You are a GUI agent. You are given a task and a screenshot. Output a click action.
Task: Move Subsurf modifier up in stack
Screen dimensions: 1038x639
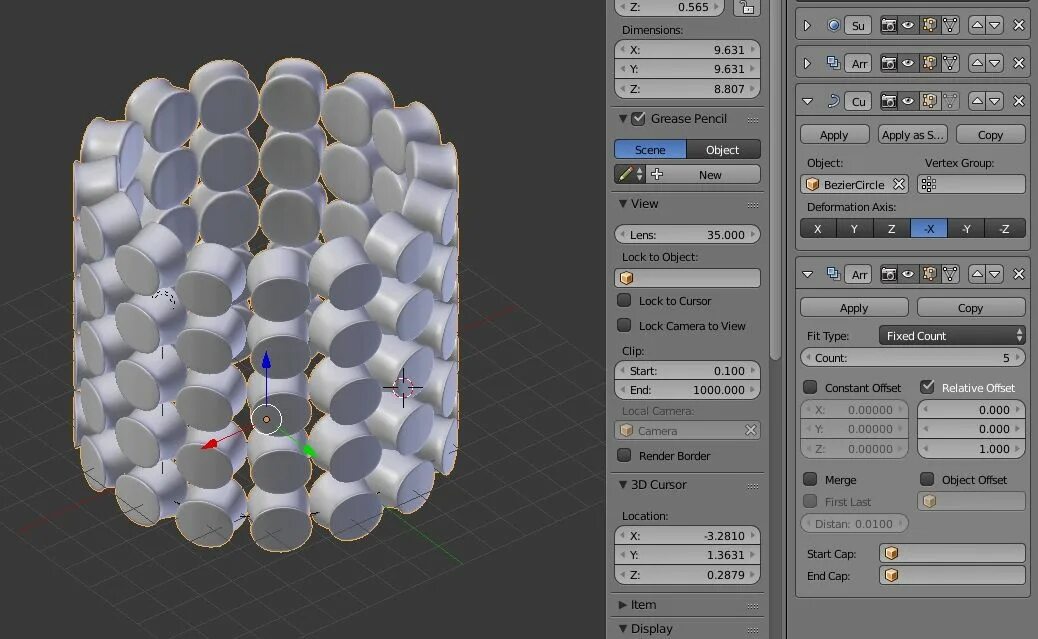tap(977, 25)
